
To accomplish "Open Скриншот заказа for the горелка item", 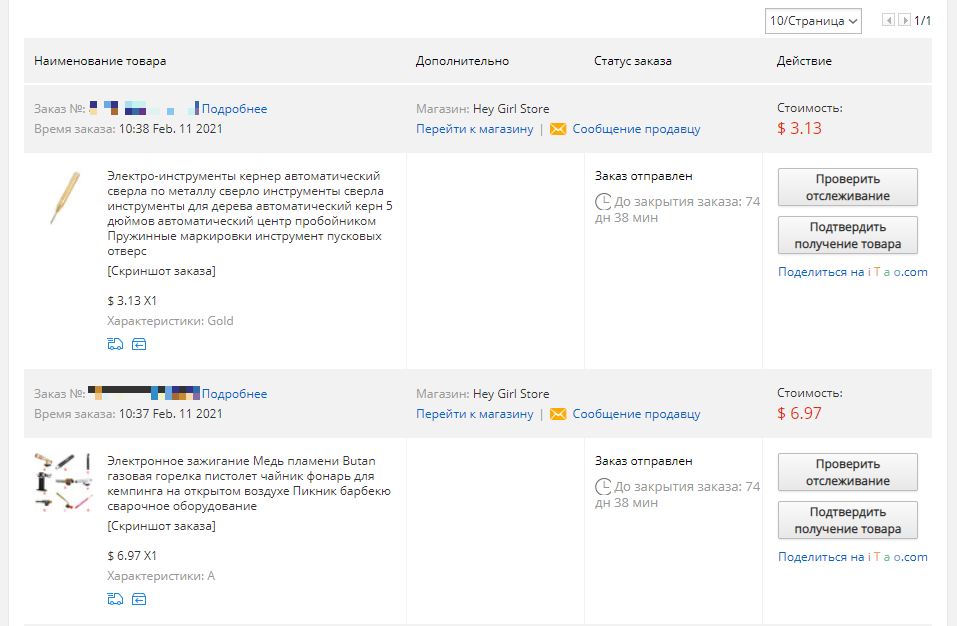I will tap(161, 526).
